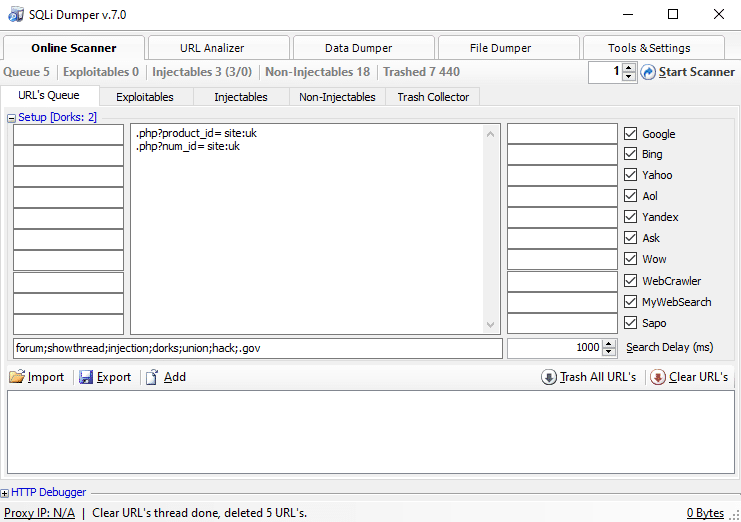Toggle the Google search engine checkbox
The height and width of the screenshot is (522, 741).
pos(630,134)
